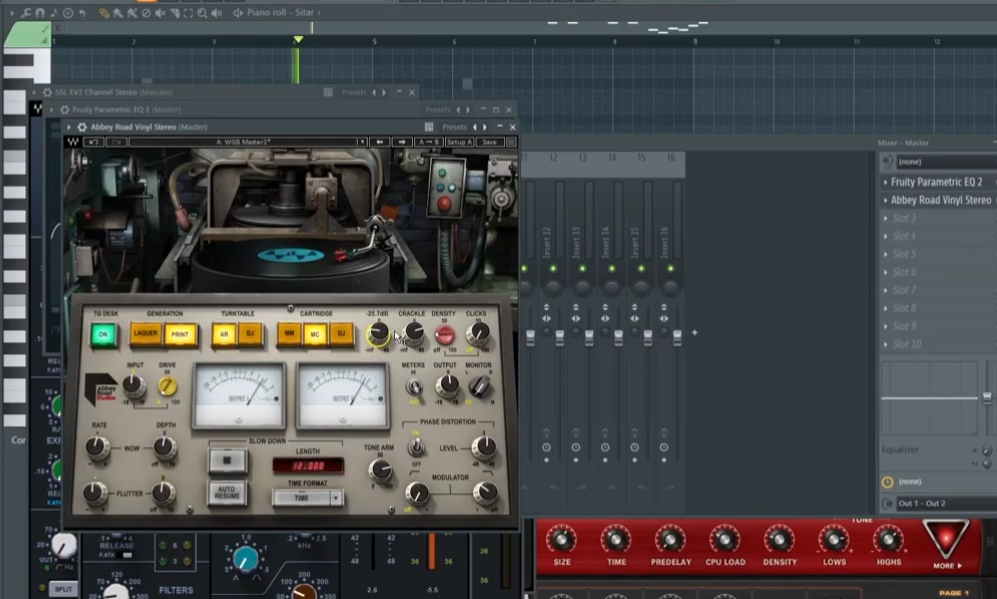Toggle the TG DESK ON switch
Screen dimensions: 997x599
tap(103, 334)
